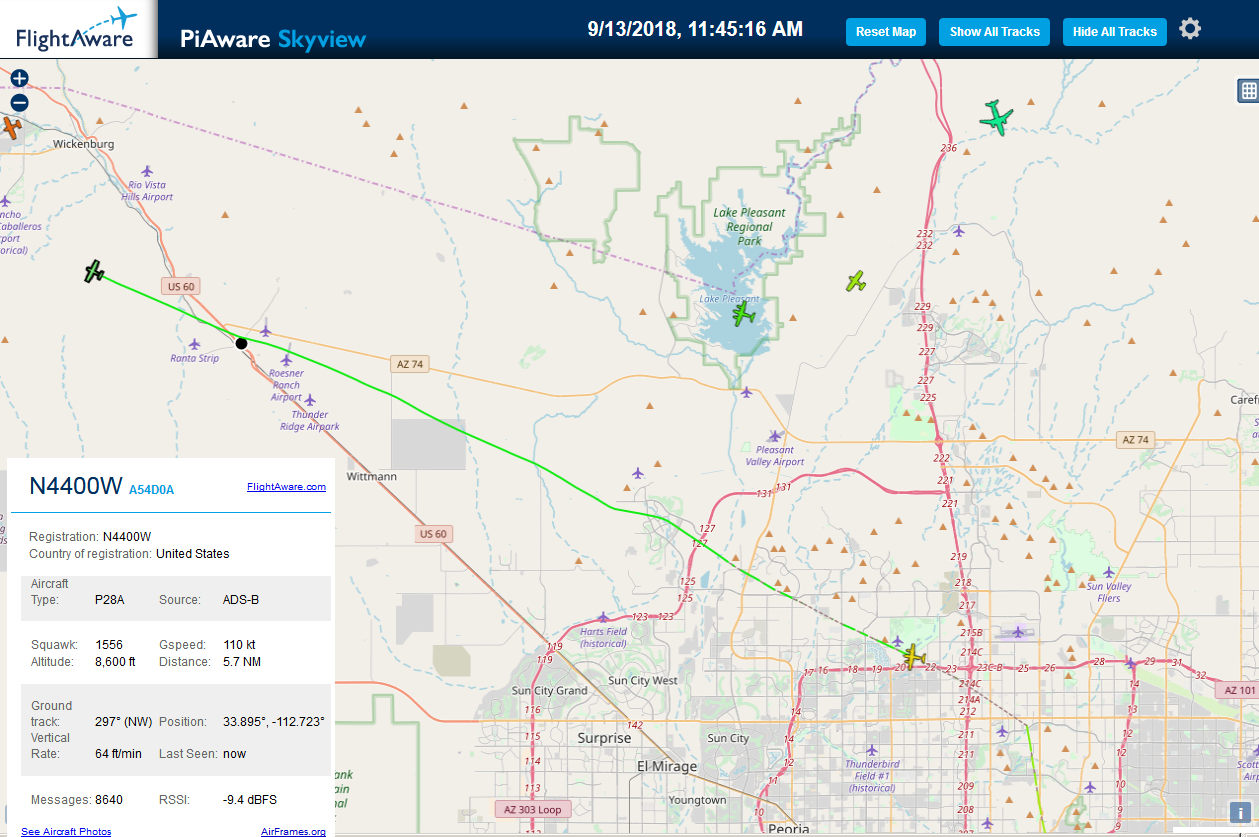1259x837 pixels.
Task: Click the ground track value 297° (NW)
Action: click(x=124, y=721)
